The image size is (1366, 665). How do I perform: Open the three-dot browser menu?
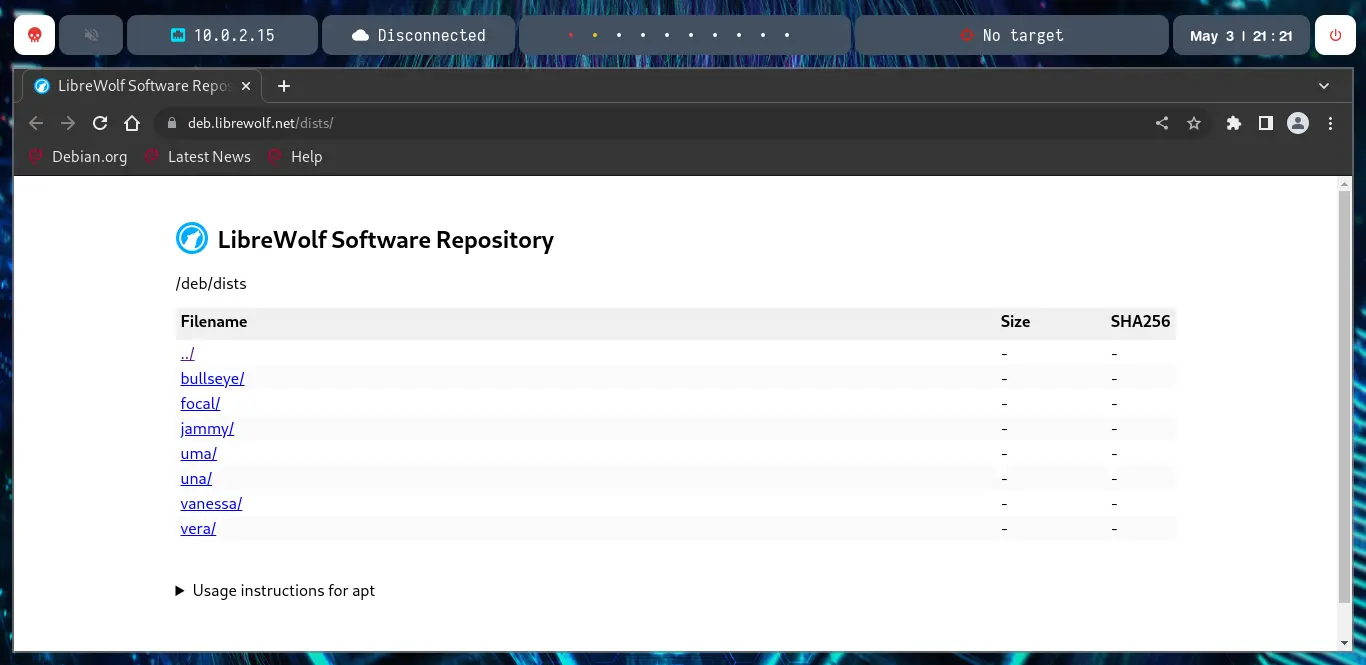point(1330,123)
